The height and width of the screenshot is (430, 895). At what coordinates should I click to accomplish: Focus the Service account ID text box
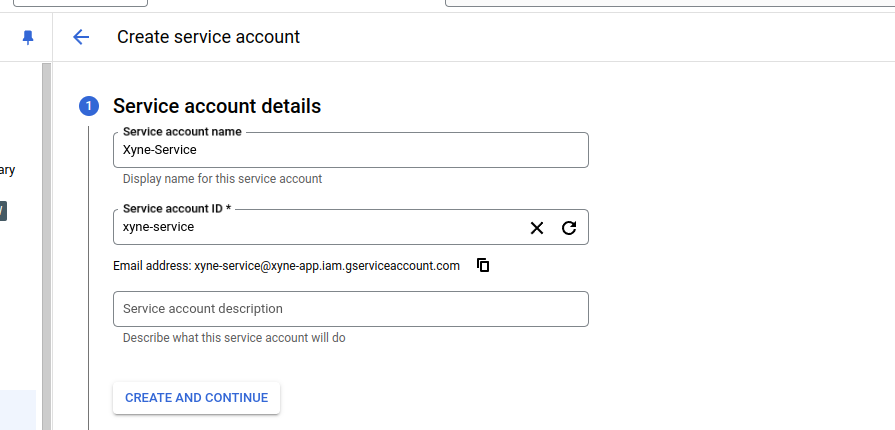pos(320,227)
